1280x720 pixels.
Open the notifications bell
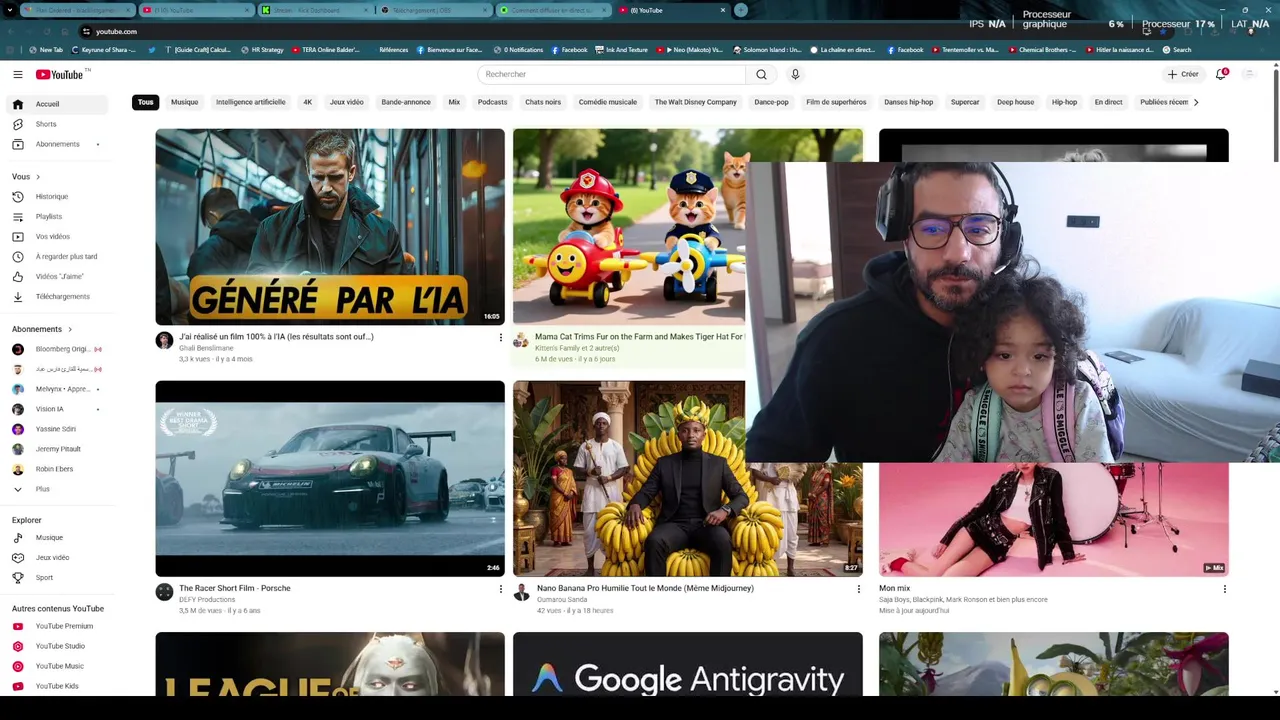[1221, 74]
